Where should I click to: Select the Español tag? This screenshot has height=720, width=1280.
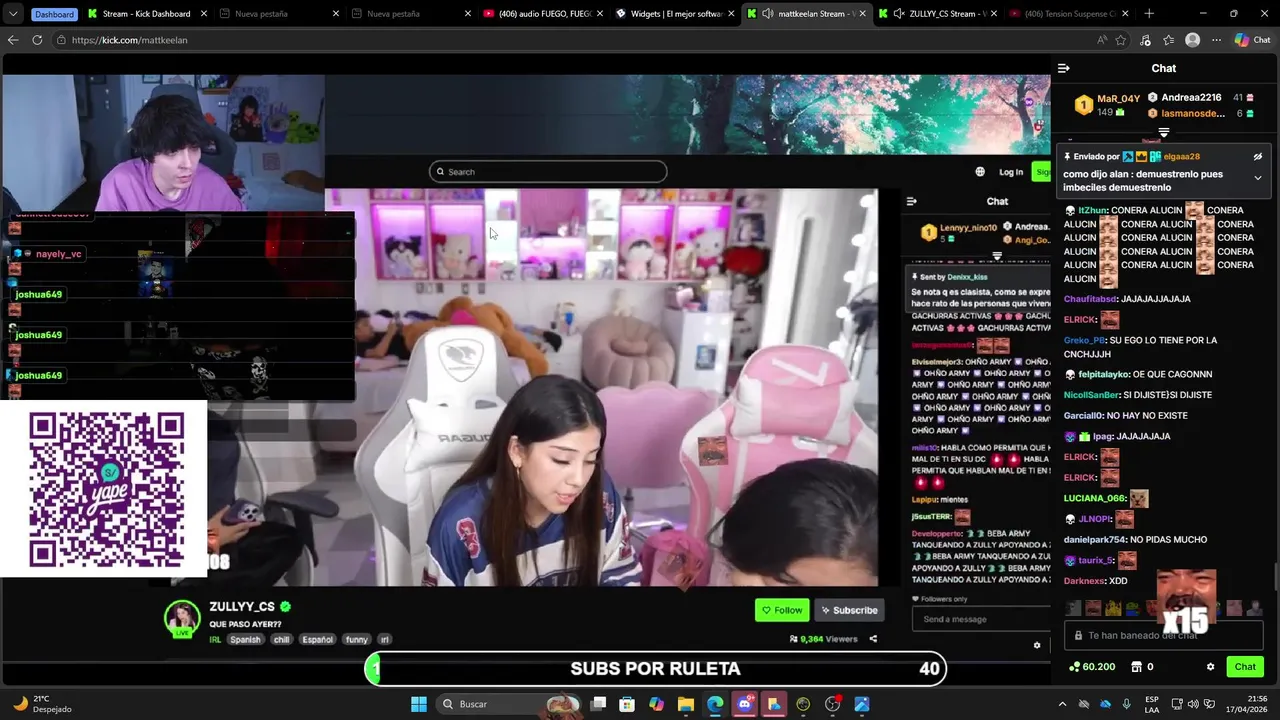pyautogui.click(x=318, y=640)
